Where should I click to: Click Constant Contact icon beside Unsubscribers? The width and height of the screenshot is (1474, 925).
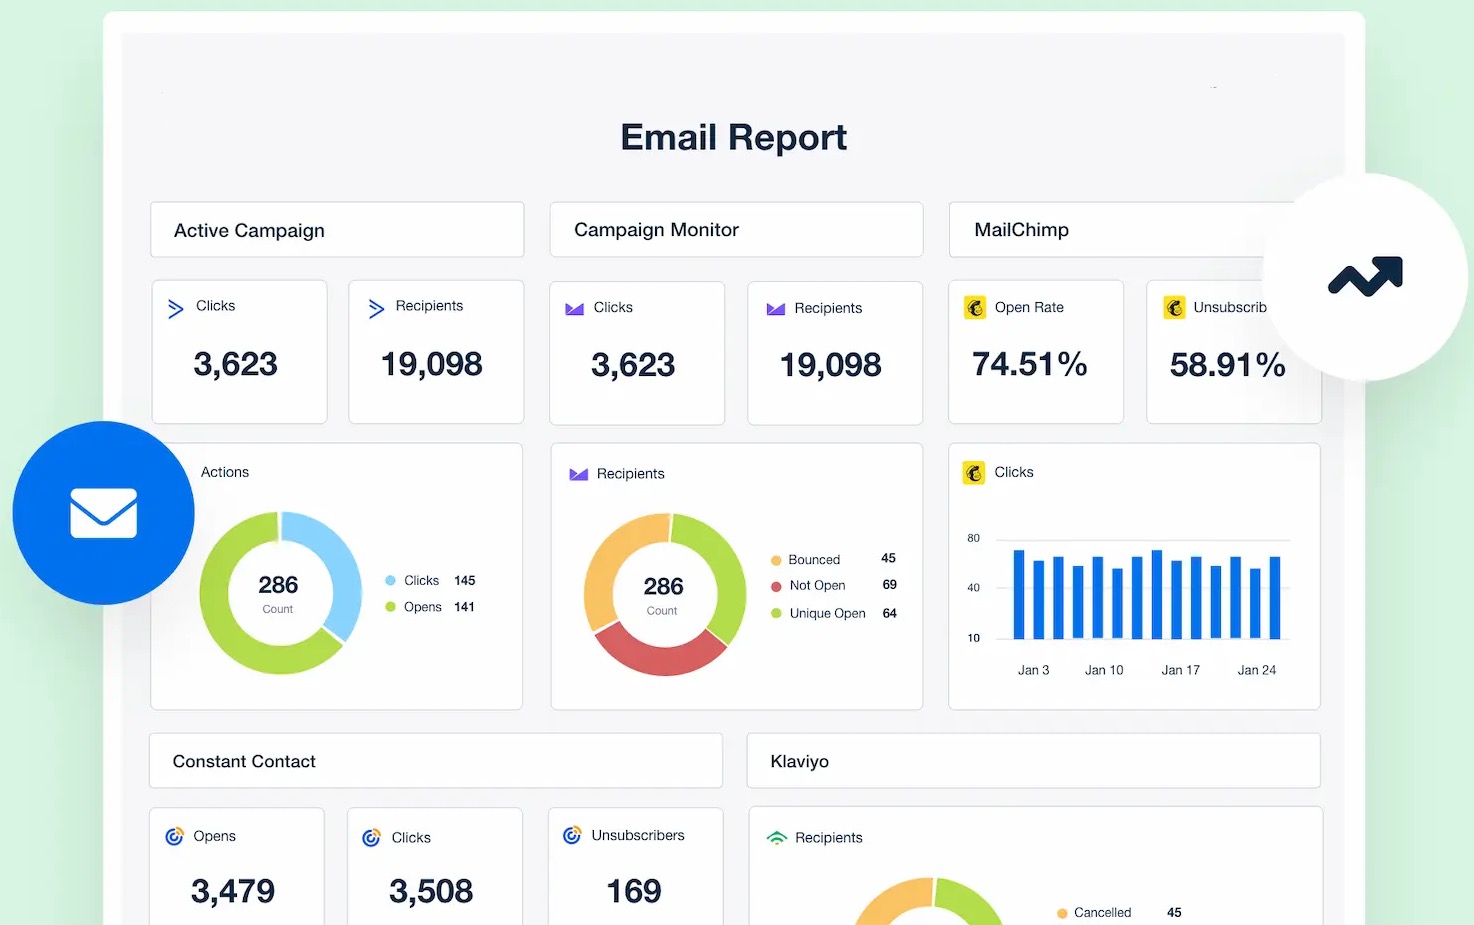pos(572,835)
